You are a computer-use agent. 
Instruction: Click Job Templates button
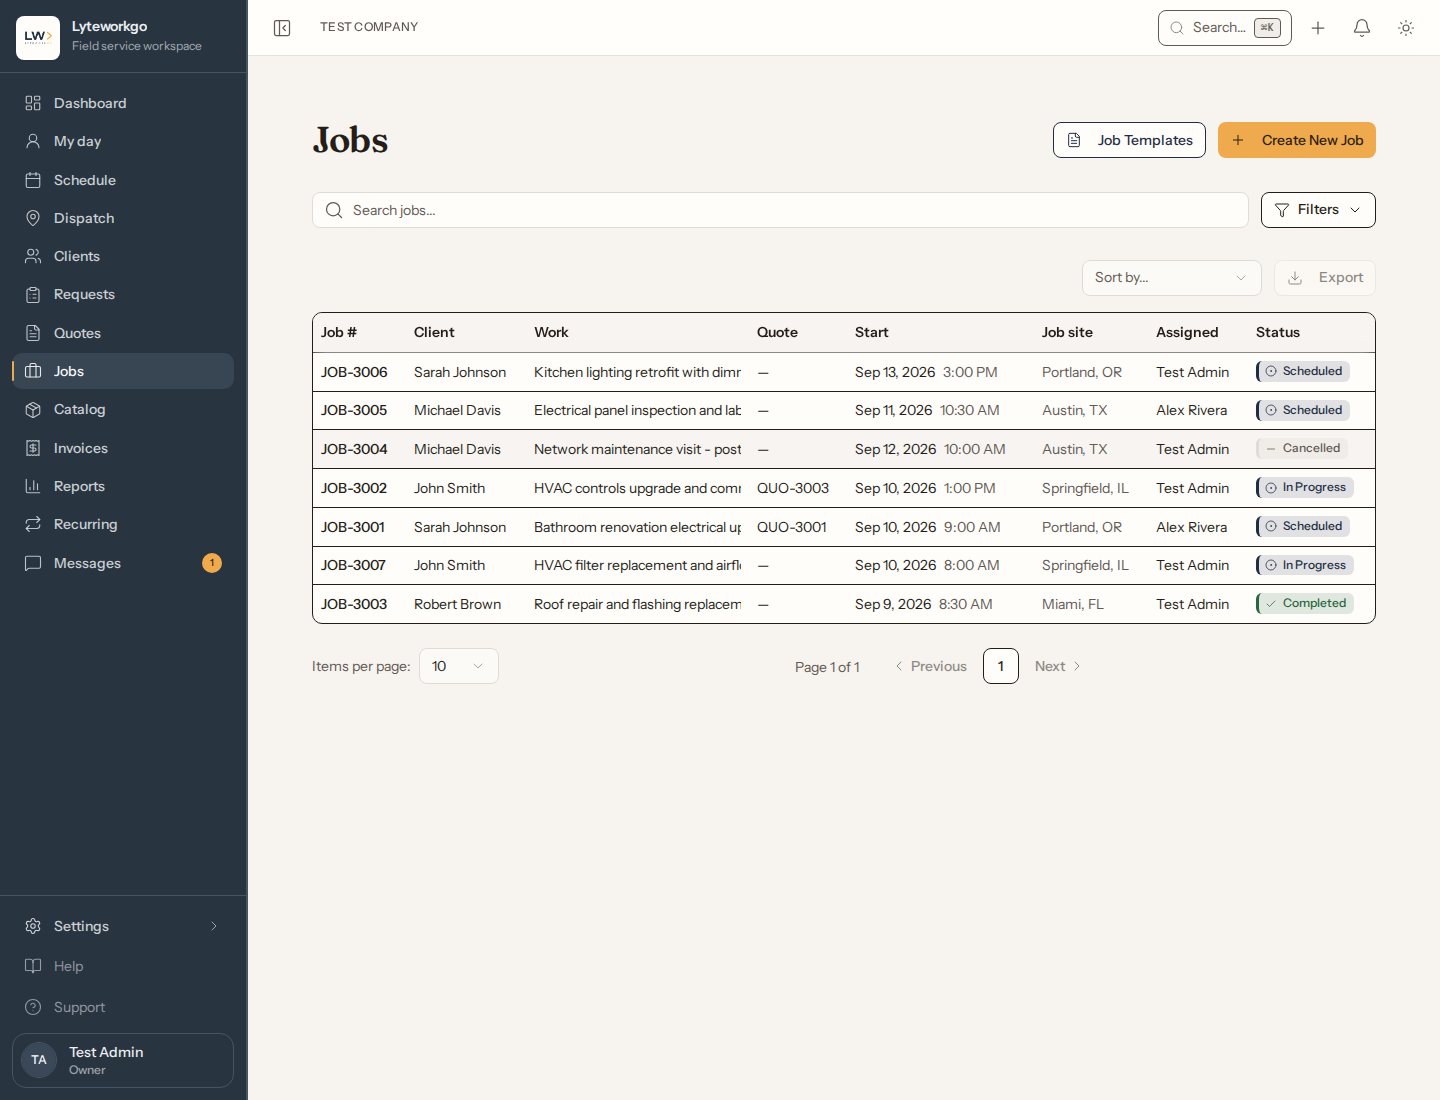click(x=1129, y=140)
